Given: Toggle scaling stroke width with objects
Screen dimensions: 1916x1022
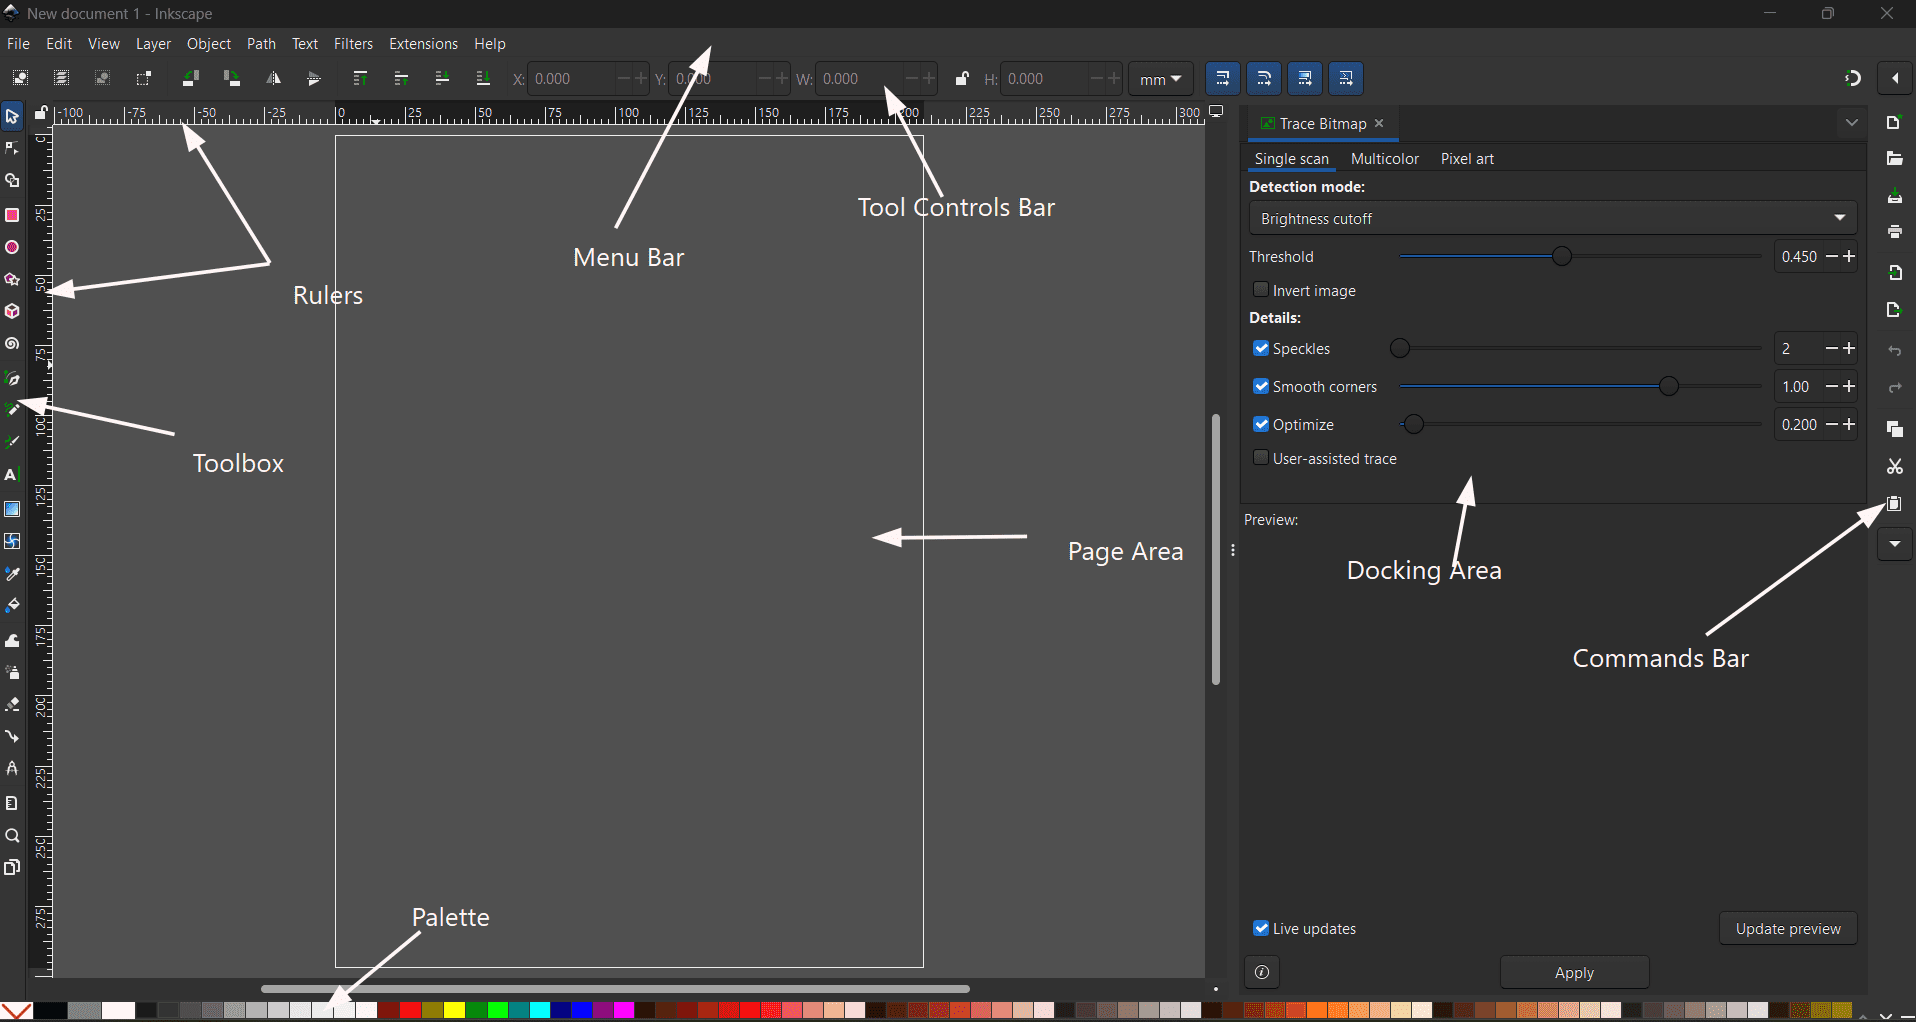Looking at the screenshot, I should click(1223, 78).
